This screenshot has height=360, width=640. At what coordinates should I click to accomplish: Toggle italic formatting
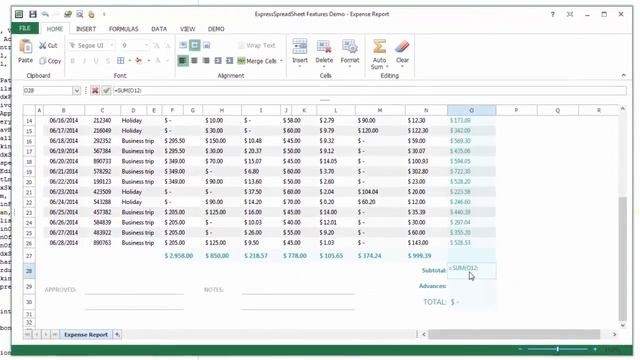point(84,61)
